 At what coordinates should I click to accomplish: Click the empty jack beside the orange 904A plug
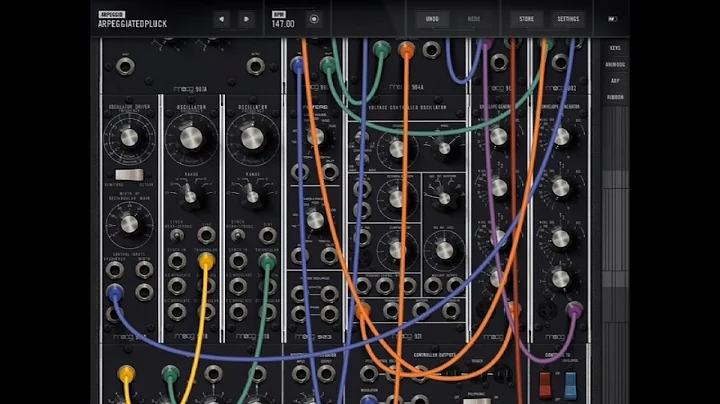pyautogui.click(x=431, y=50)
